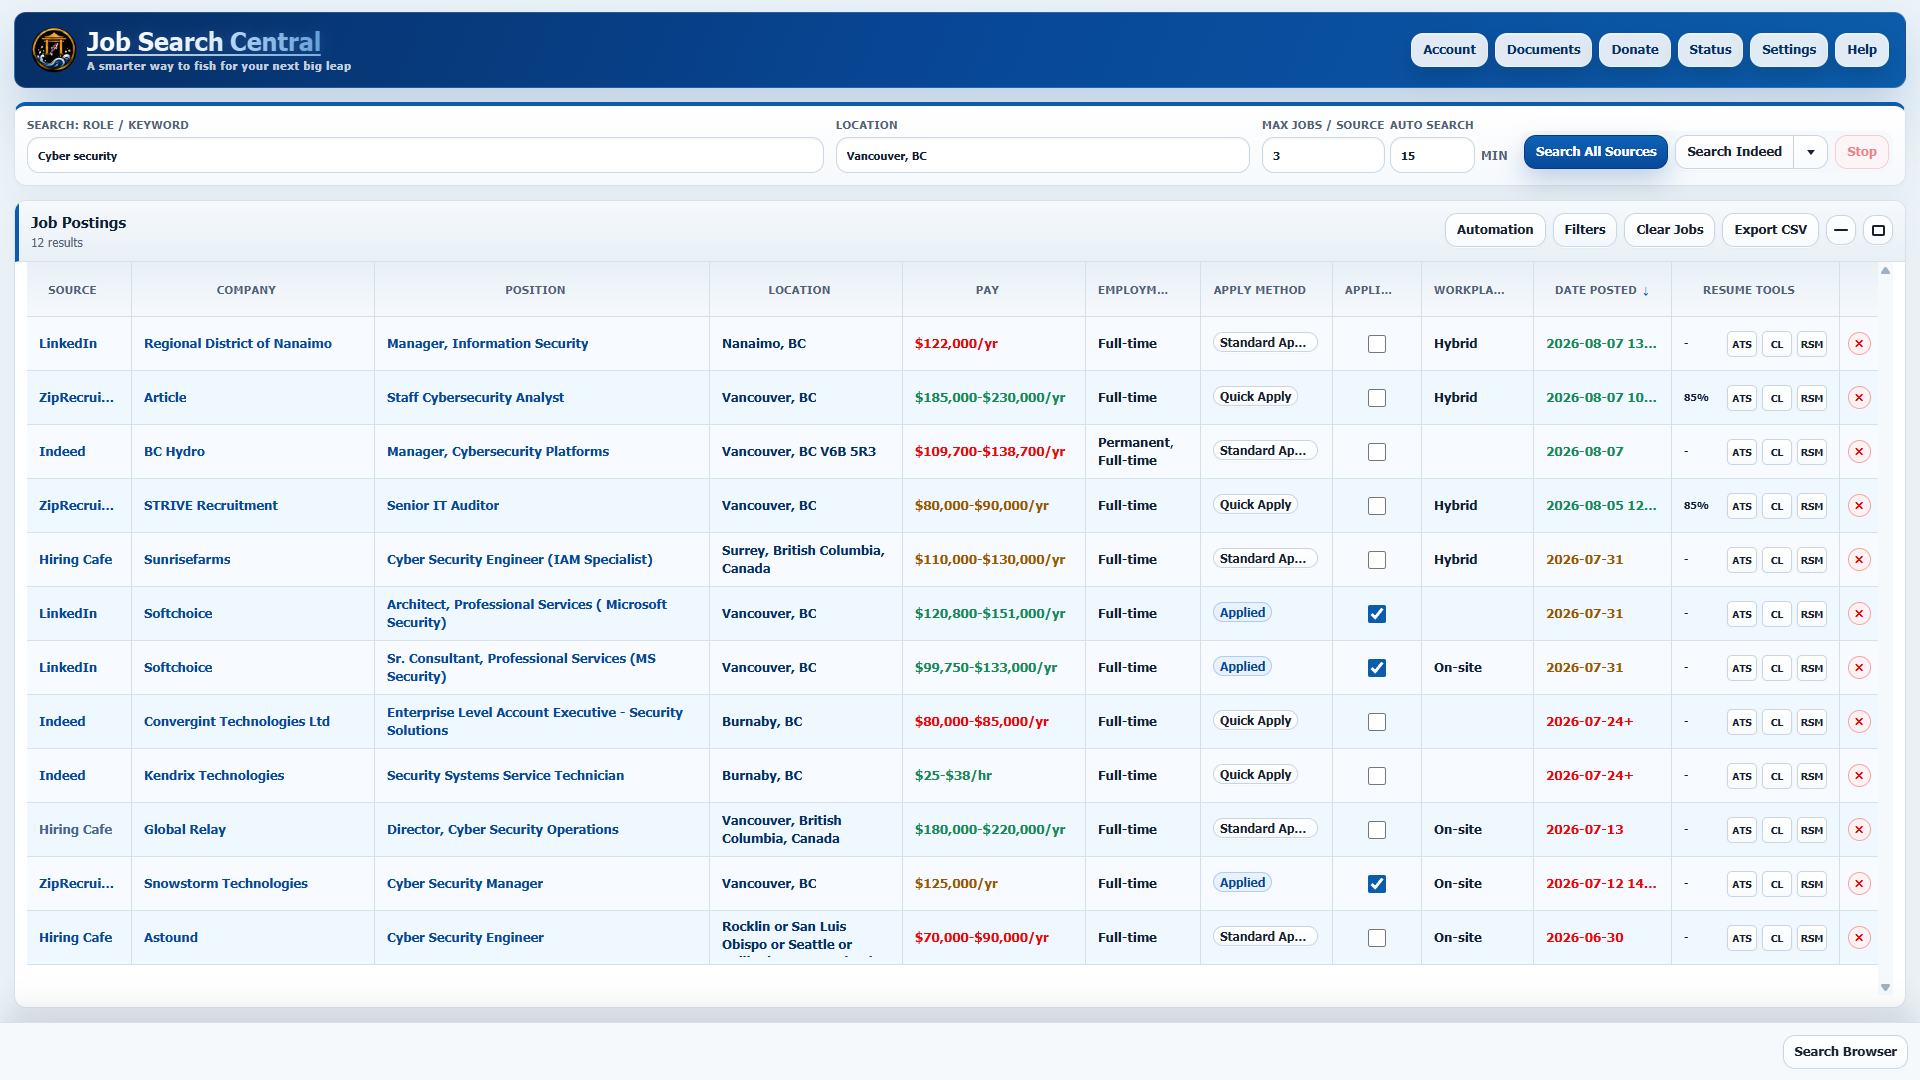The image size is (1920, 1080).
Task: Open RSM for Kendrix Technologies job
Action: [1812, 776]
